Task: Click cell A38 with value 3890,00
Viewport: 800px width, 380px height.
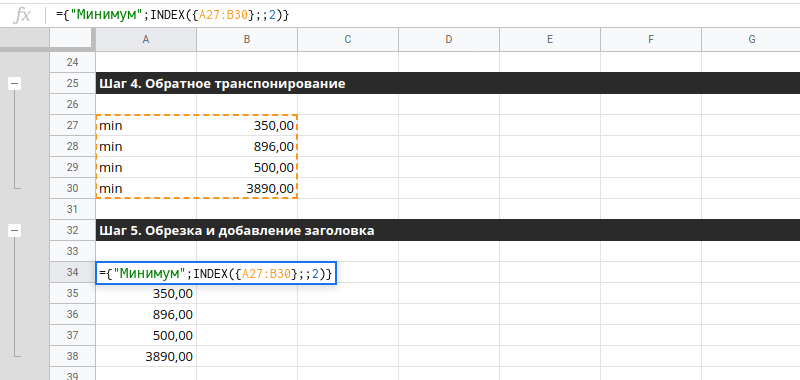Action: click(x=146, y=356)
